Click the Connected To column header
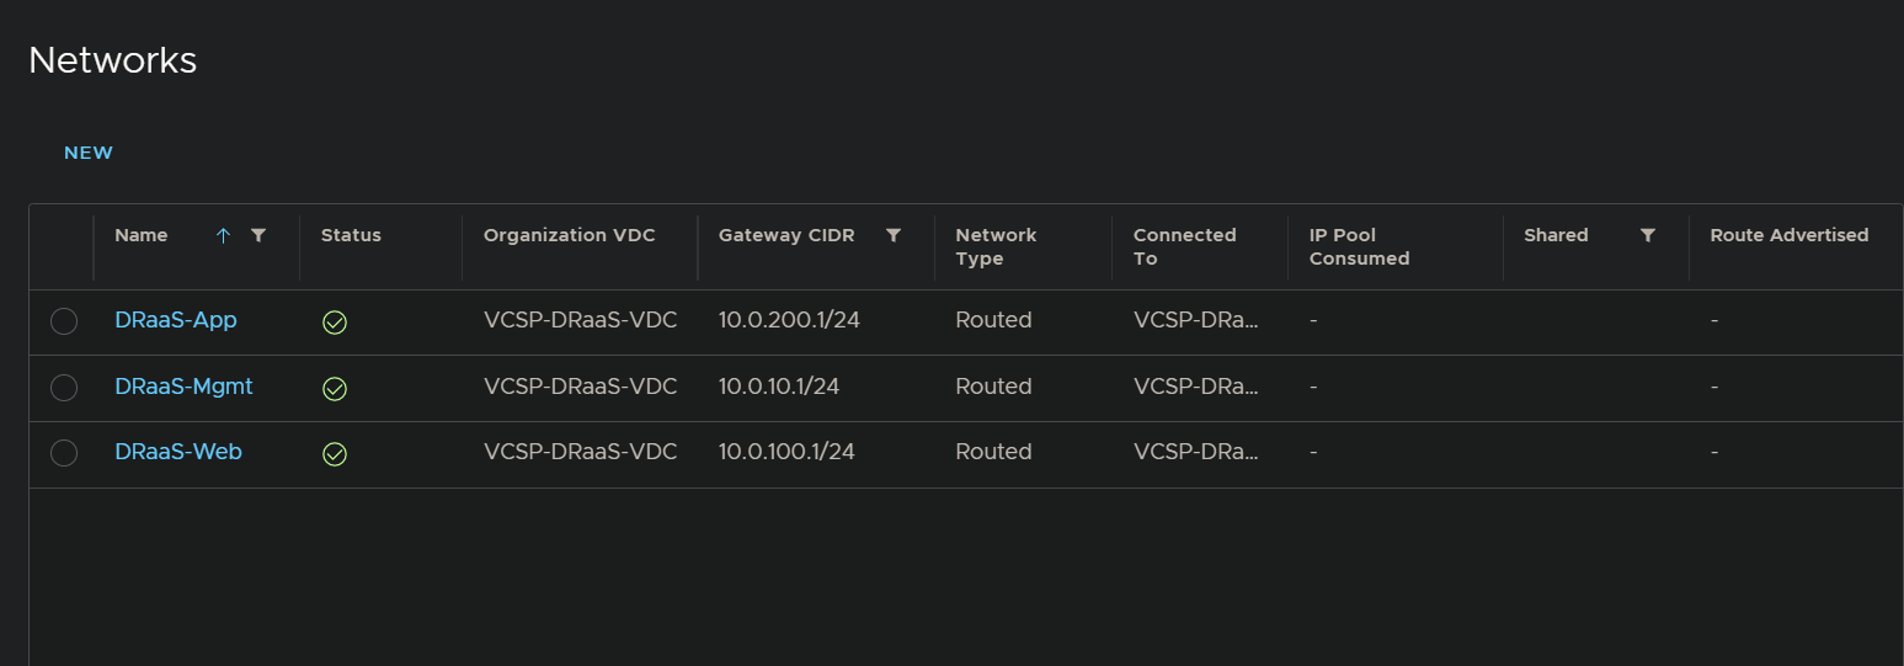 1185,247
